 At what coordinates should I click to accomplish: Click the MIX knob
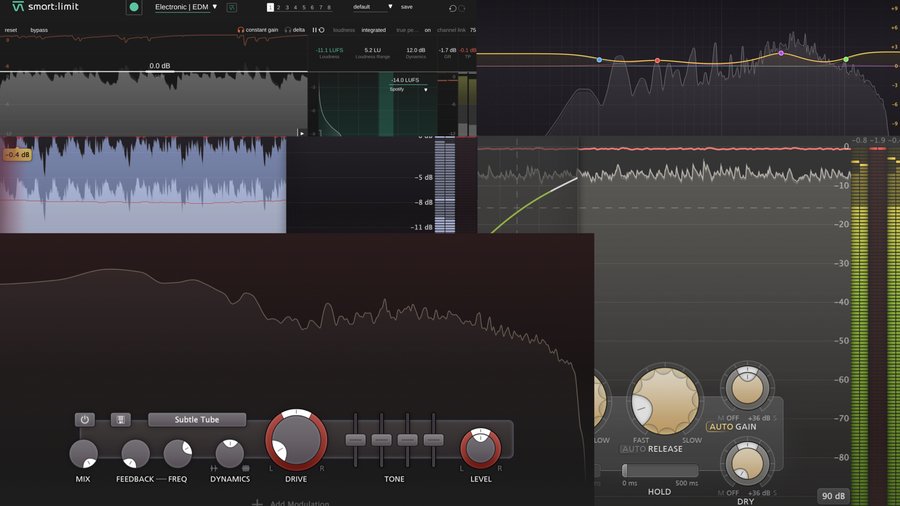pyautogui.click(x=83, y=453)
